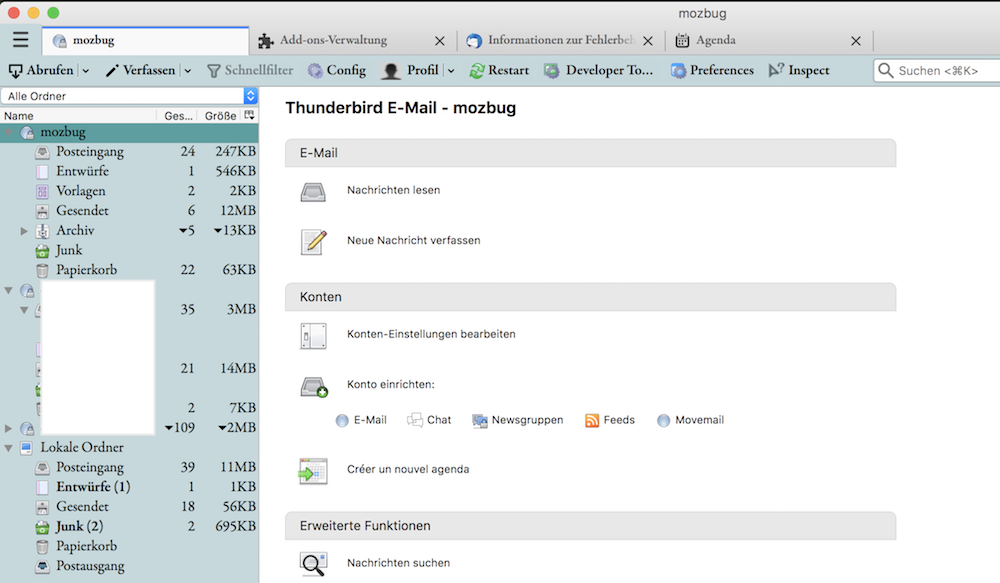Open the folder pane column picker icon
Screen dimensions: 1000x583
click(249, 115)
